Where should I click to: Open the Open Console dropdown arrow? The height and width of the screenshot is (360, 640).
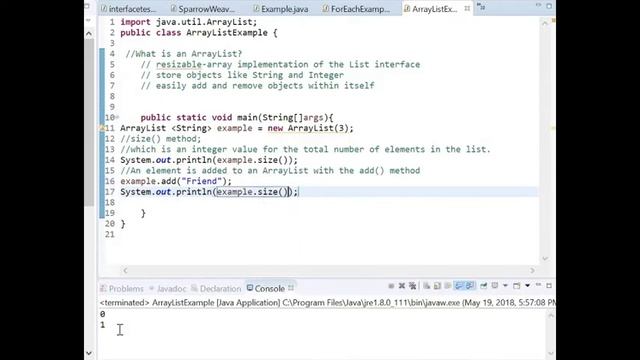[x=527, y=286]
